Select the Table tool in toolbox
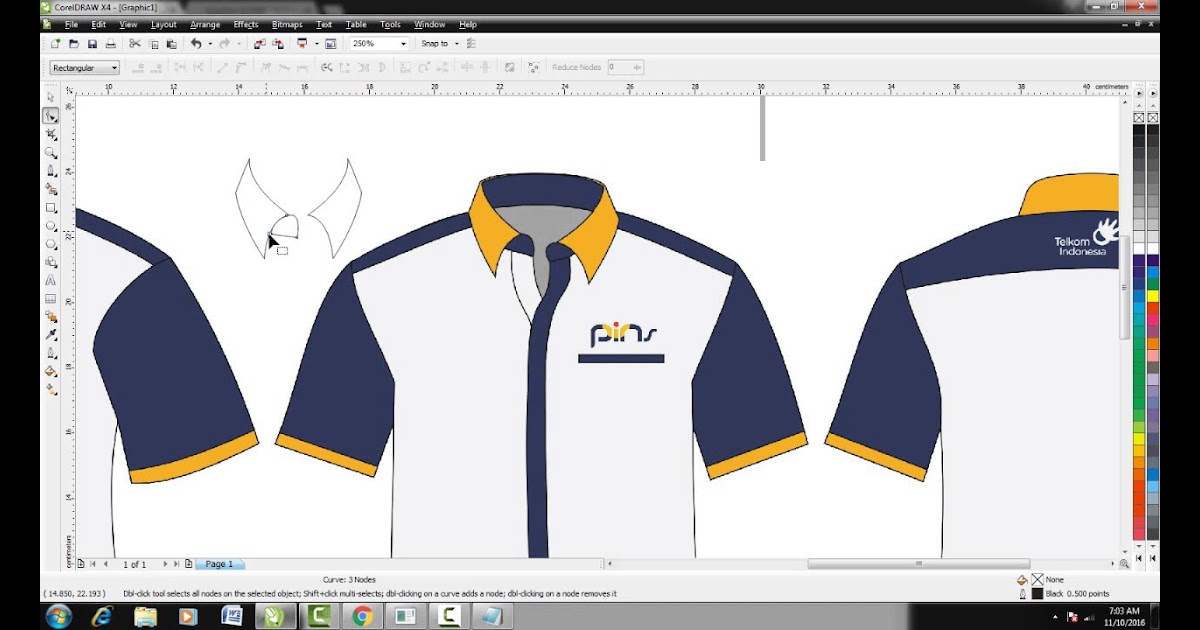 tap(51, 298)
